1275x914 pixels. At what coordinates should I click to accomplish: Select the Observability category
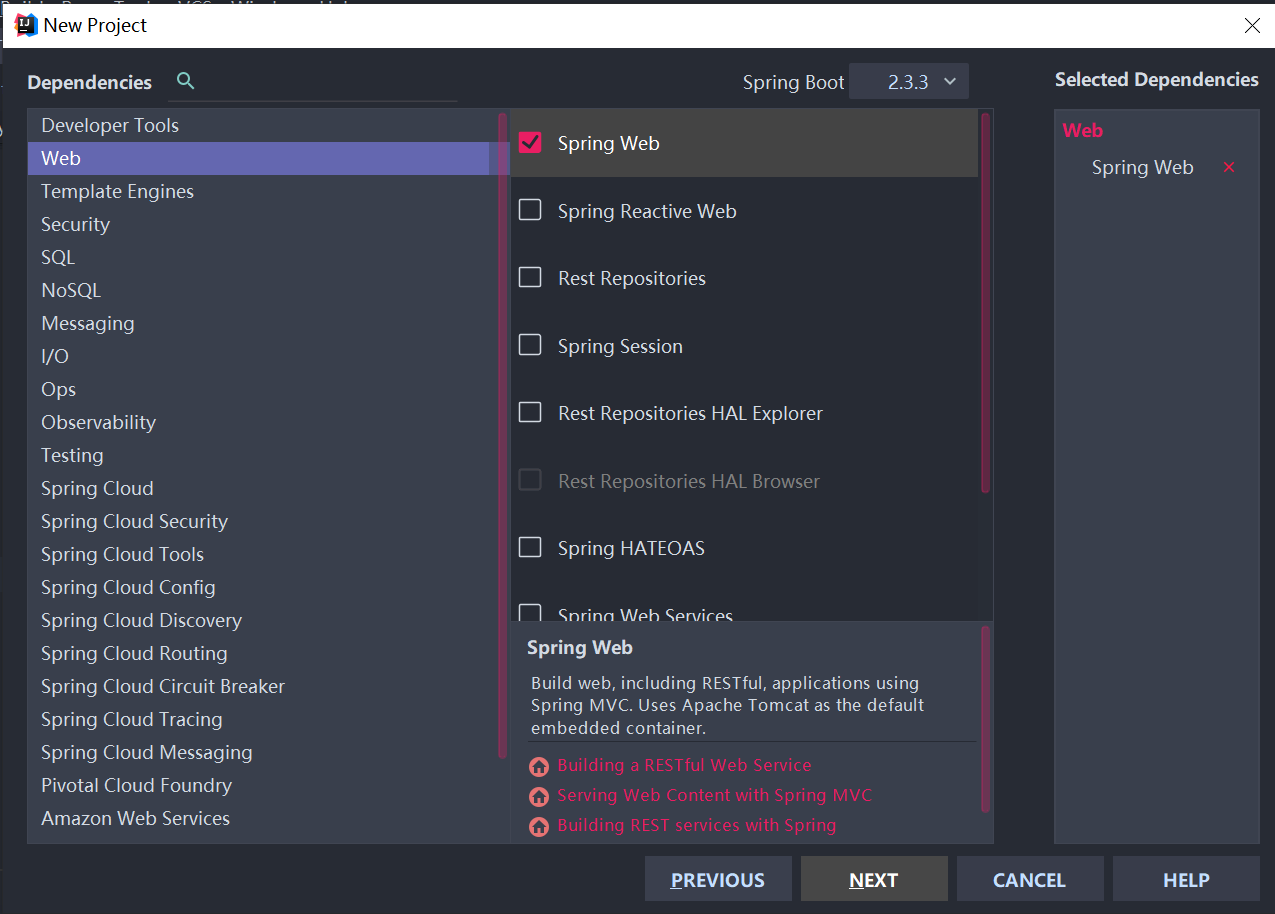(263, 422)
